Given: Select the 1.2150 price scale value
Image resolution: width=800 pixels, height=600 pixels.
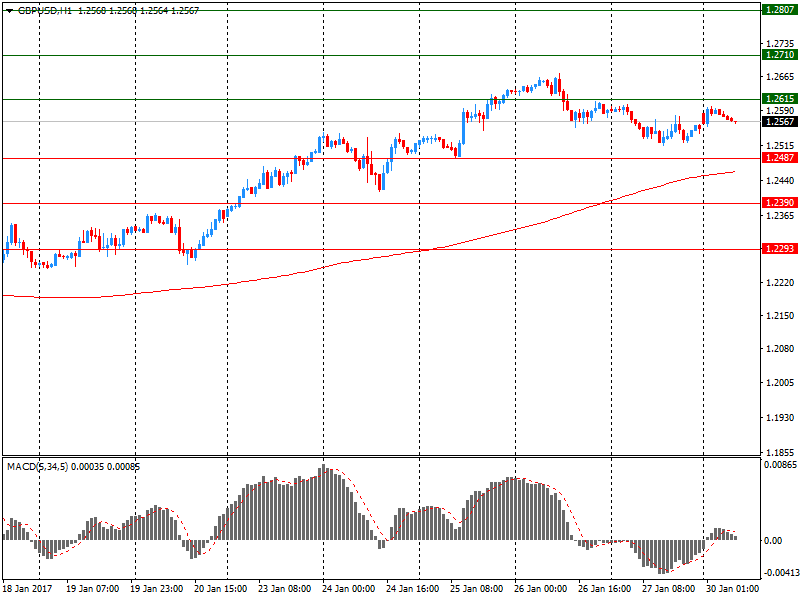Looking at the screenshot, I should (780, 315).
